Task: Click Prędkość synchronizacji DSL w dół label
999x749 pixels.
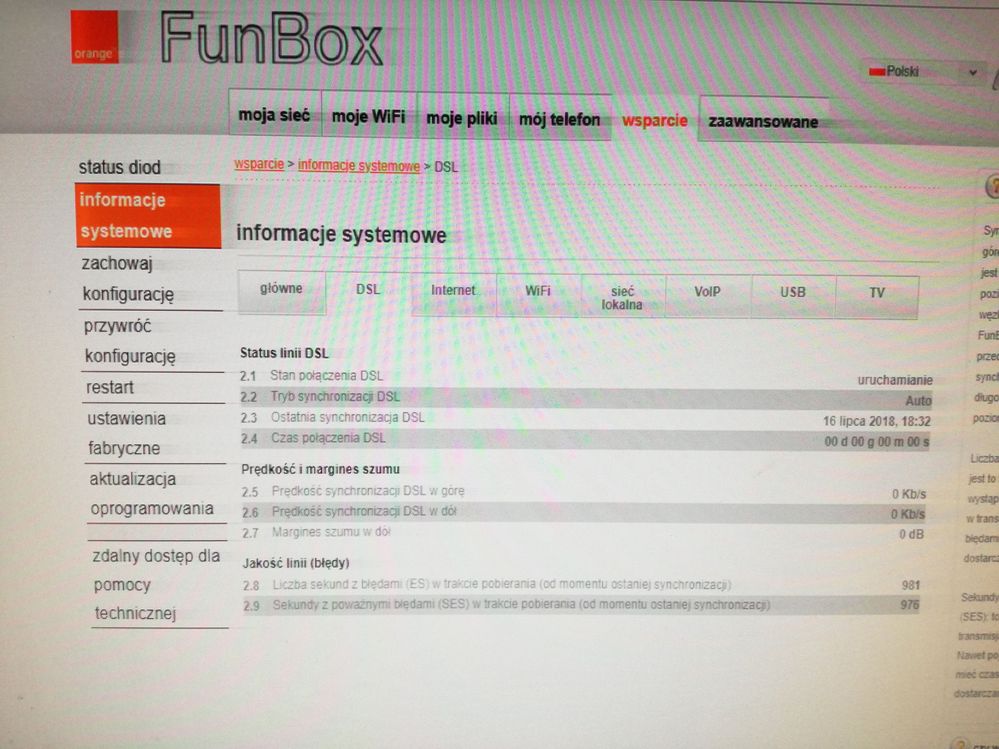Action: pyautogui.click(x=364, y=511)
